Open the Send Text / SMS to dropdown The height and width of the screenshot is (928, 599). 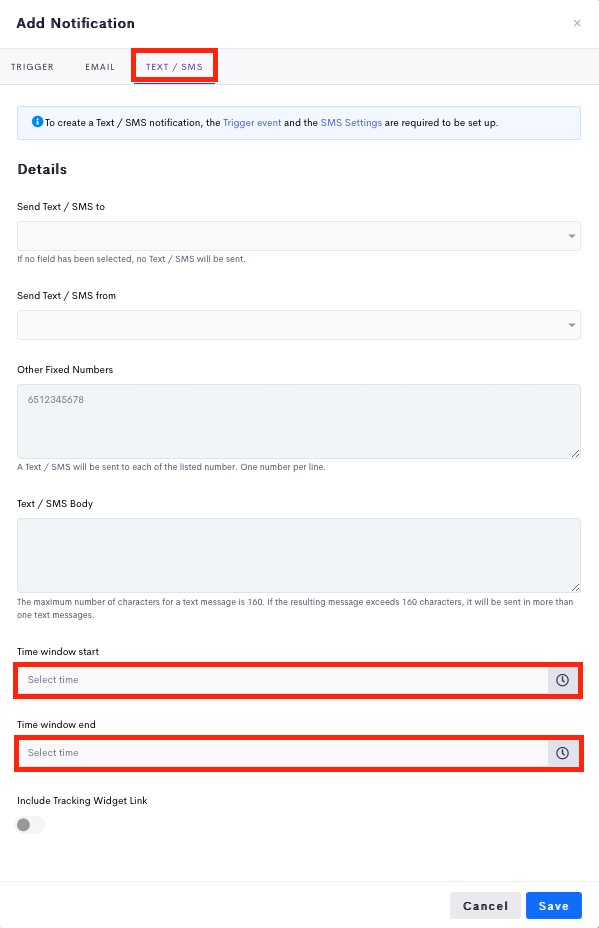(x=299, y=236)
